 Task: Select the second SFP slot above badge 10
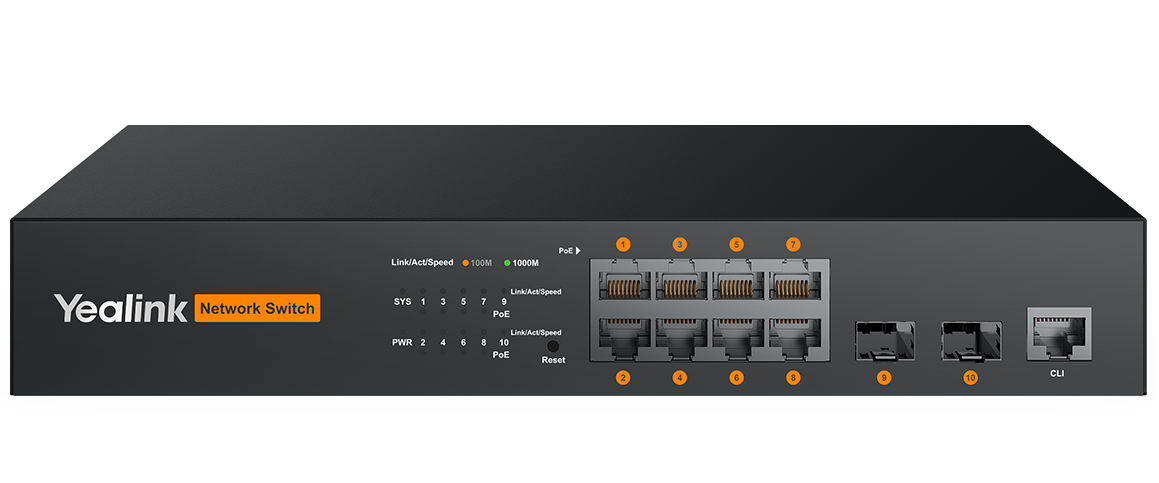pos(971,341)
